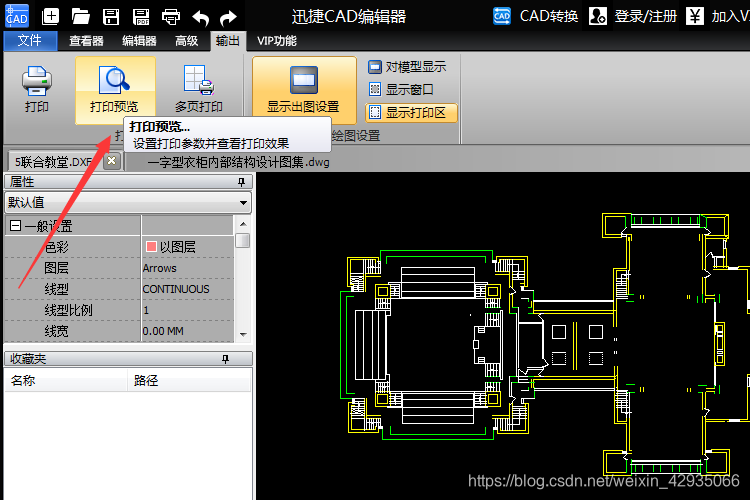Switch to 高级 tab
Viewport: 750px width, 500px height.
[x=186, y=41]
